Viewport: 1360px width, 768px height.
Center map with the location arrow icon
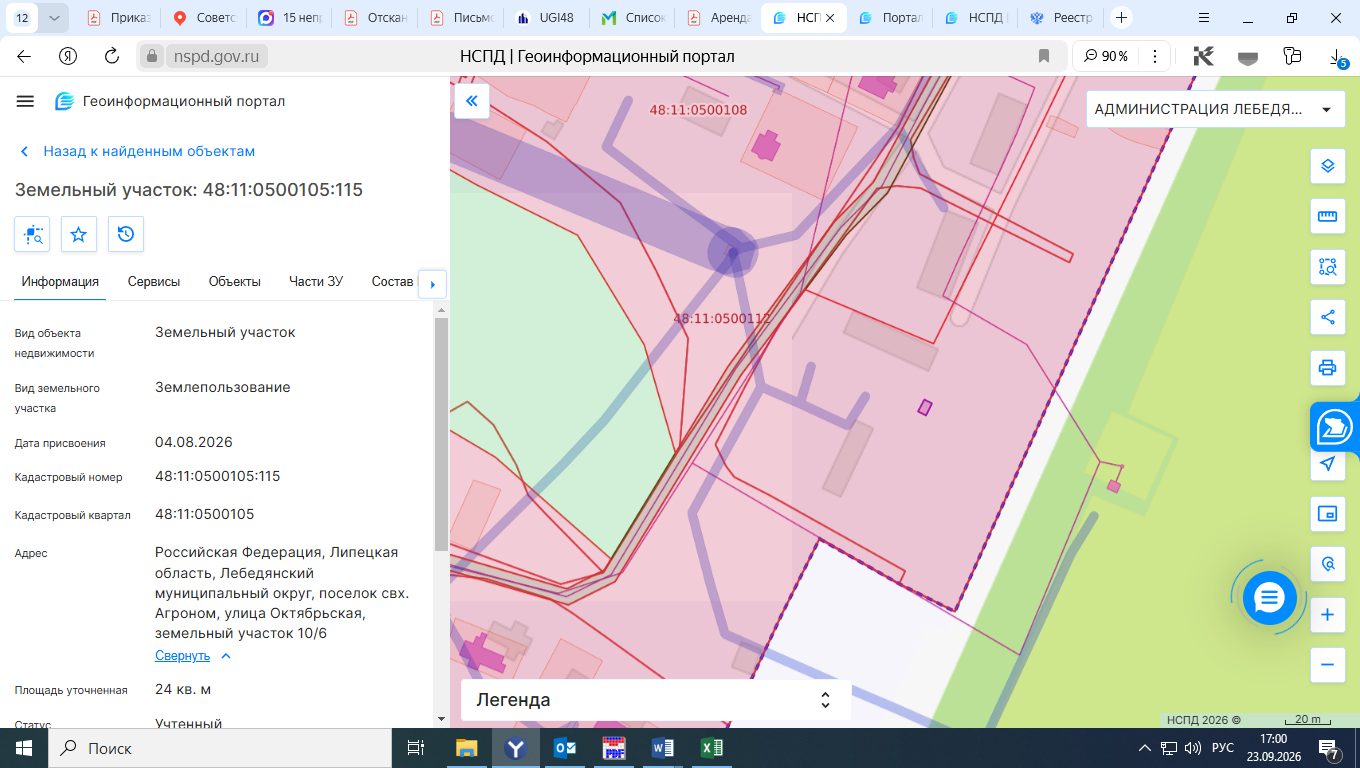pyautogui.click(x=1327, y=464)
